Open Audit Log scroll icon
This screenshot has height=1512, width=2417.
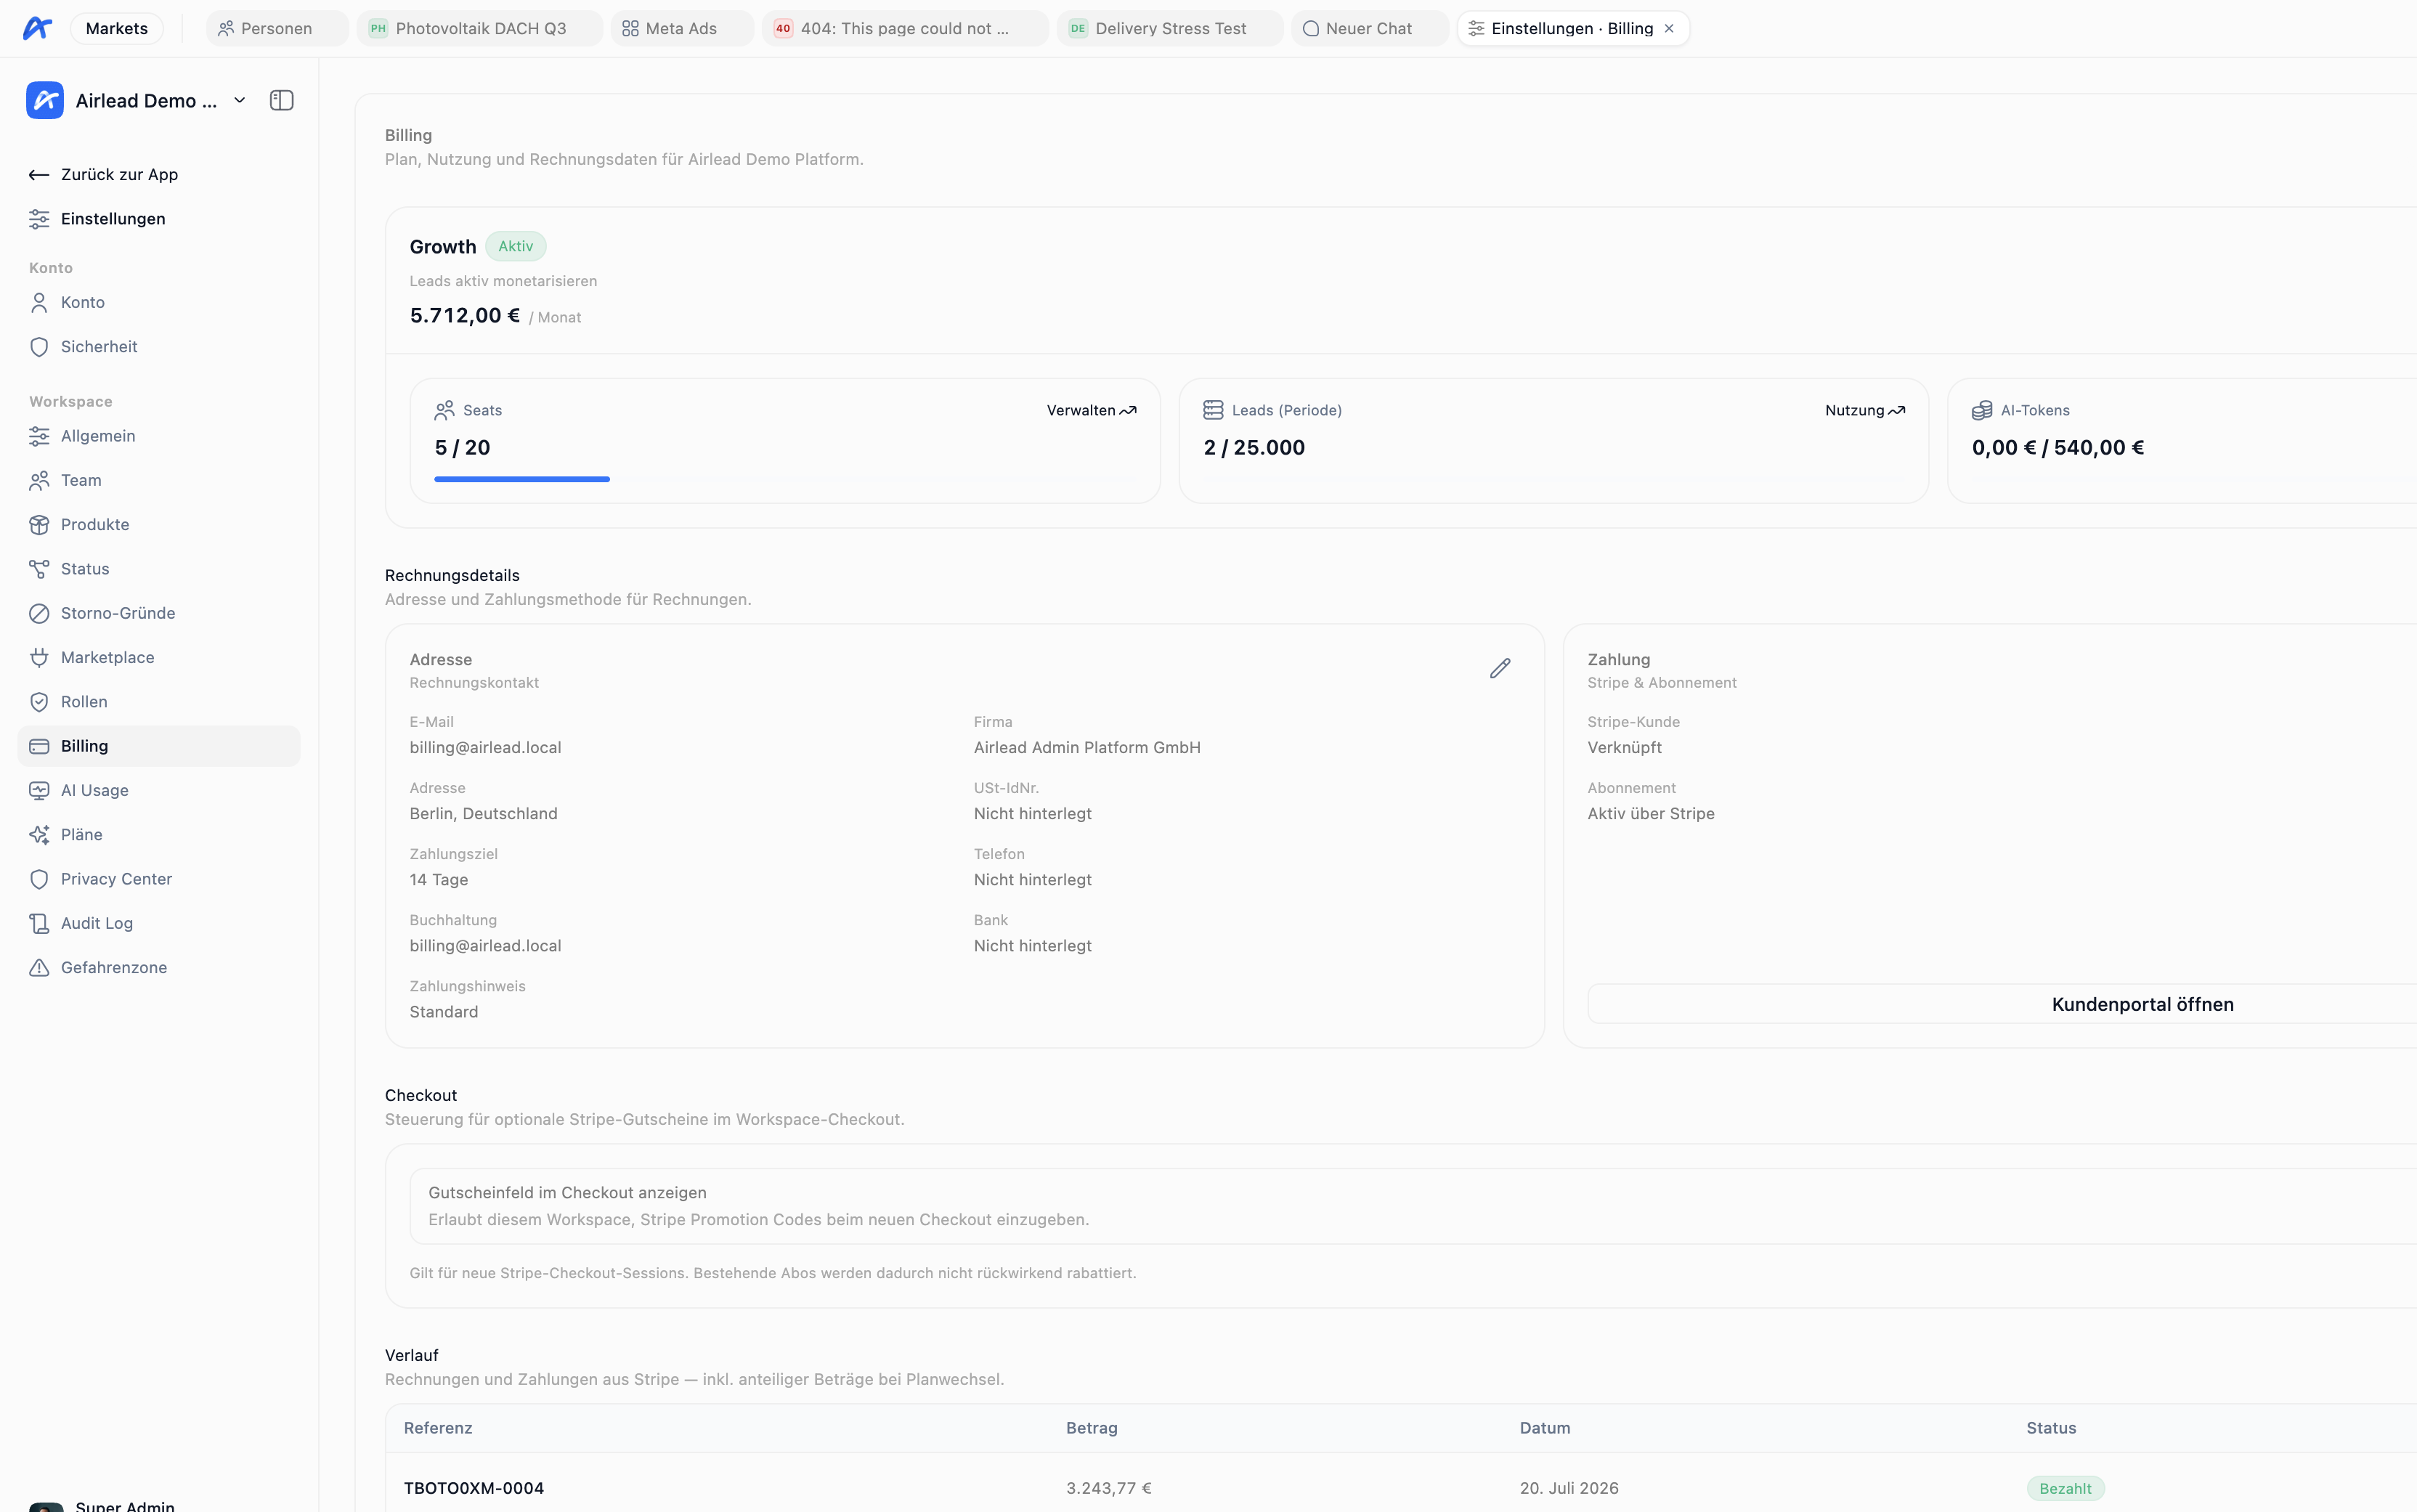39,923
